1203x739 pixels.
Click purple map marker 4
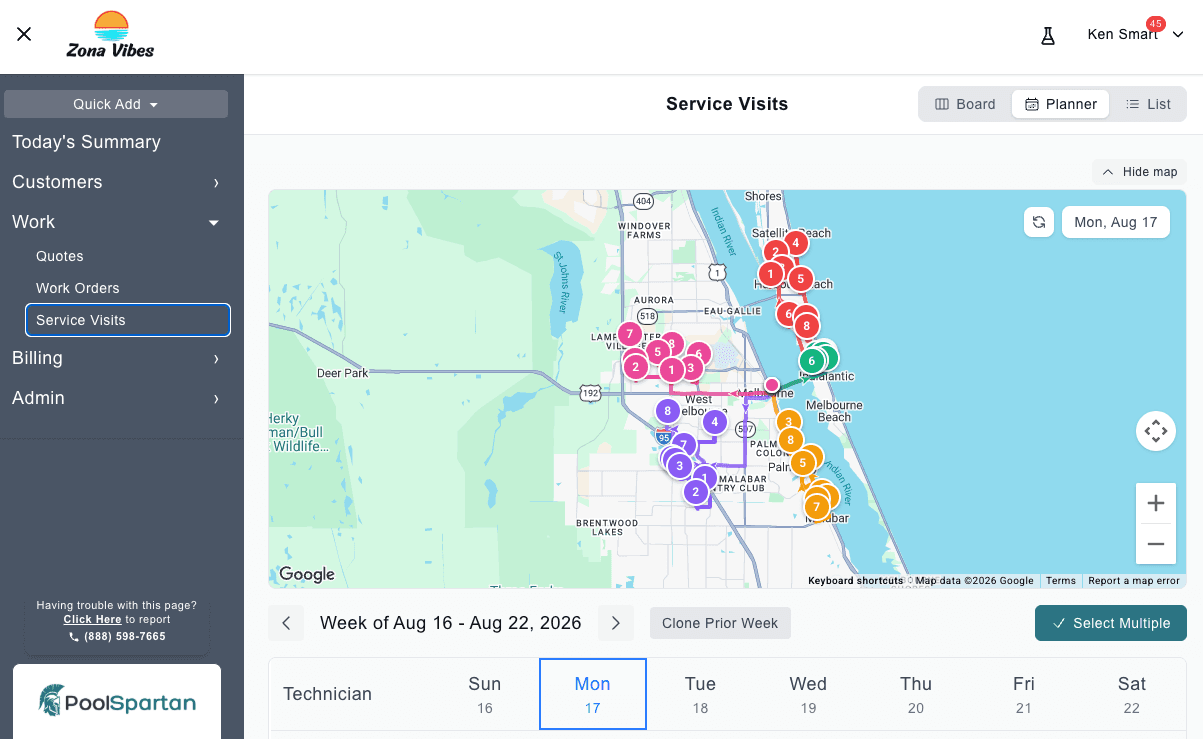point(714,422)
